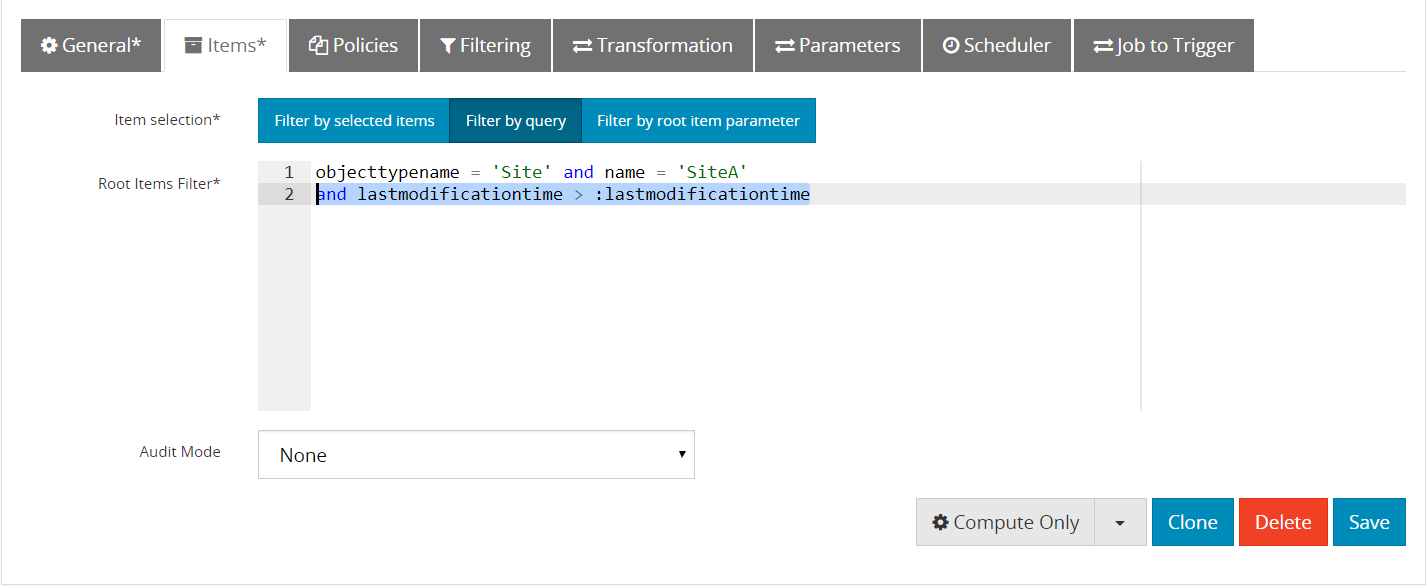Click line number 1 in the gutter

click(x=289, y=172)
